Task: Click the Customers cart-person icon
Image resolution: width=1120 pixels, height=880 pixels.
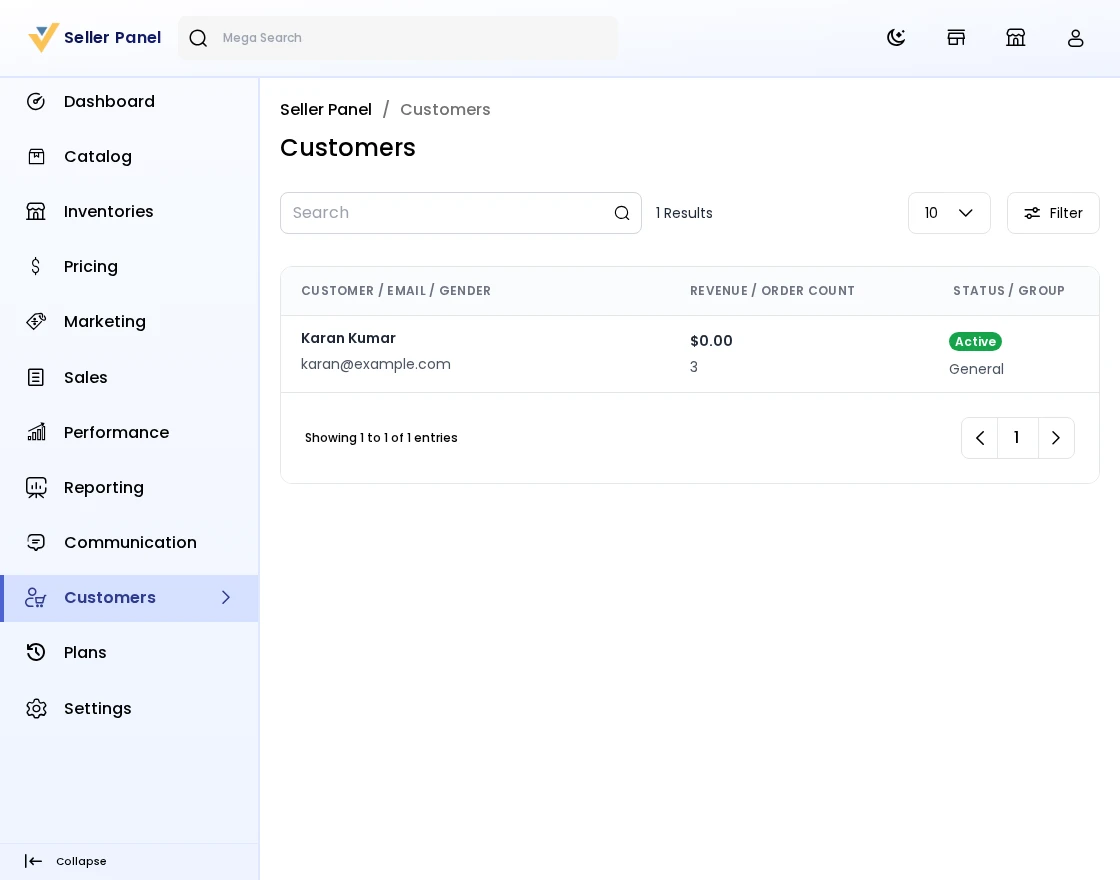Action: coord(36,597)
